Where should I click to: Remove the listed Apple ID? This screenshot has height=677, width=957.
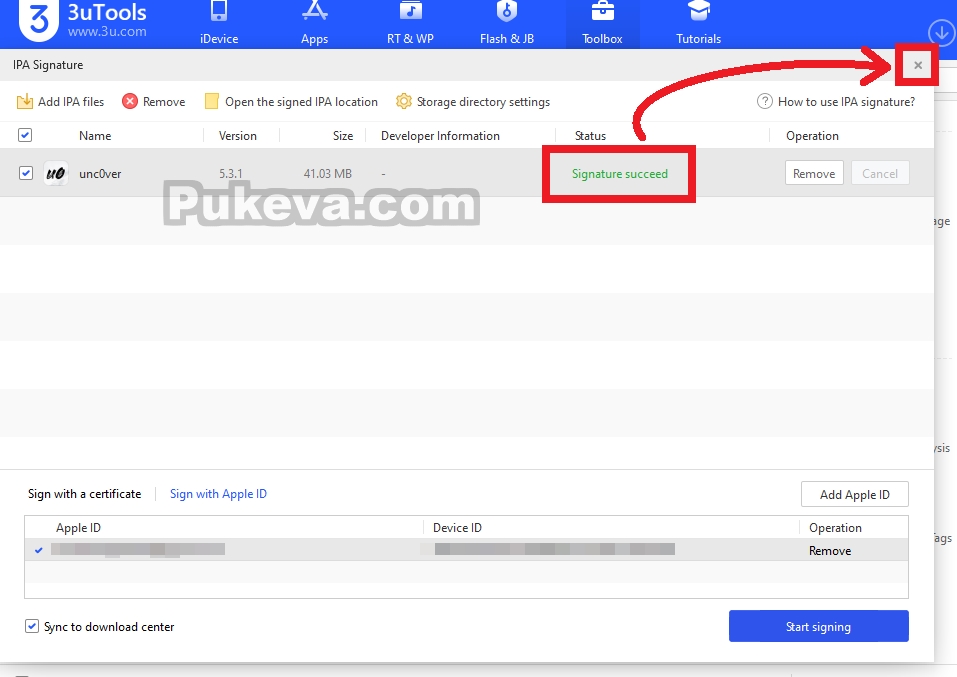829,551
